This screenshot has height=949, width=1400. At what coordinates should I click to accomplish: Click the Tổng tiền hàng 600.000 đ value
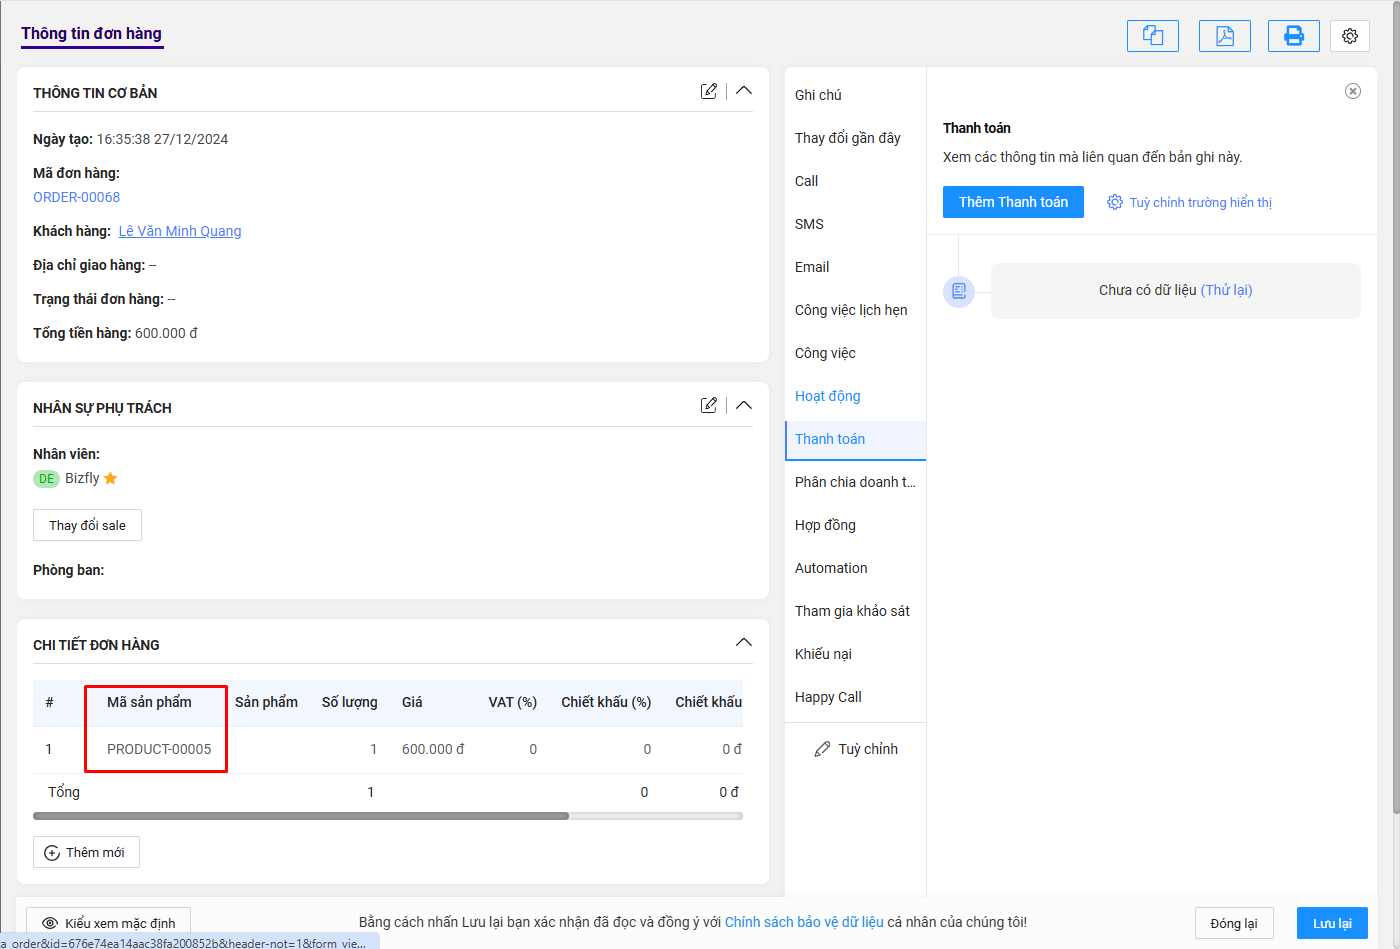(166, 333)
